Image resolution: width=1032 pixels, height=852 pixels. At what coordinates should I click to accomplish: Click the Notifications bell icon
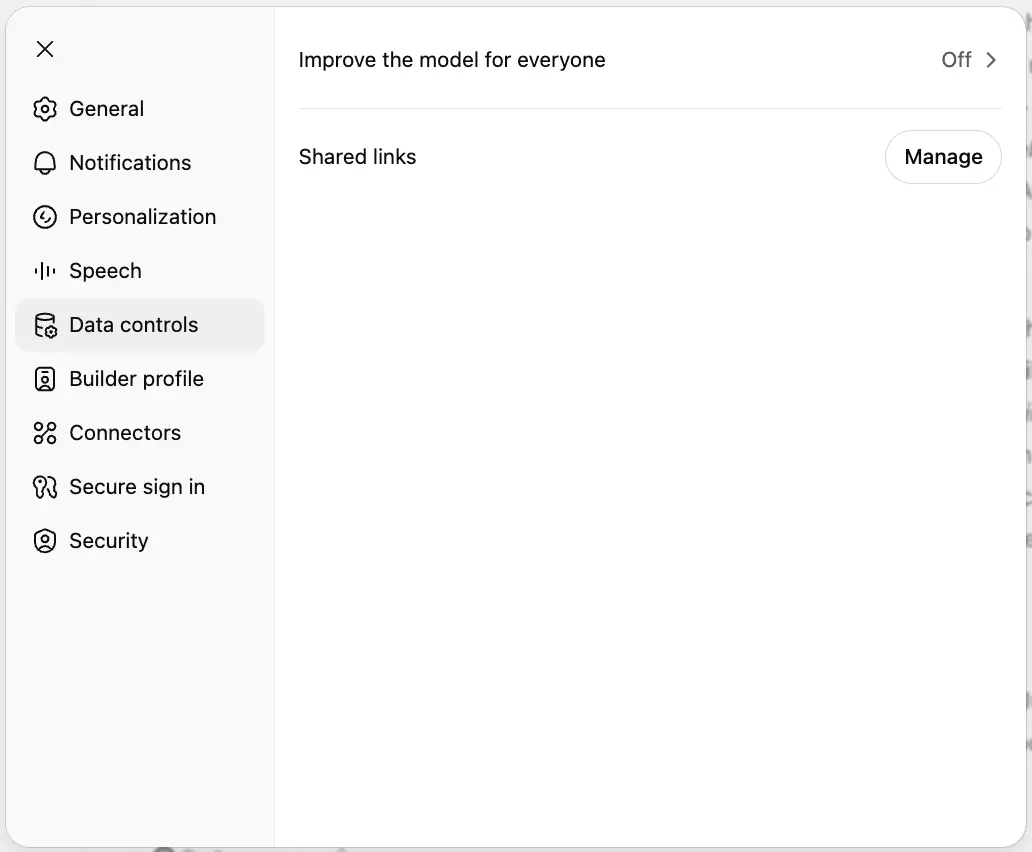(45, 163)
